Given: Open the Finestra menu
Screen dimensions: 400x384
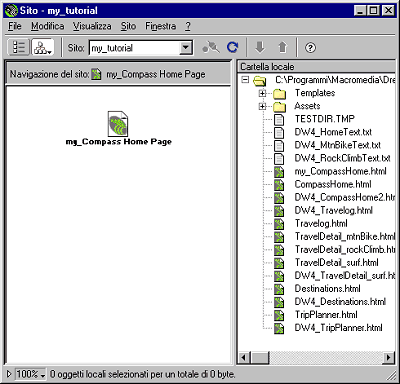Looking at the screenshot, I should coord(160,26).
